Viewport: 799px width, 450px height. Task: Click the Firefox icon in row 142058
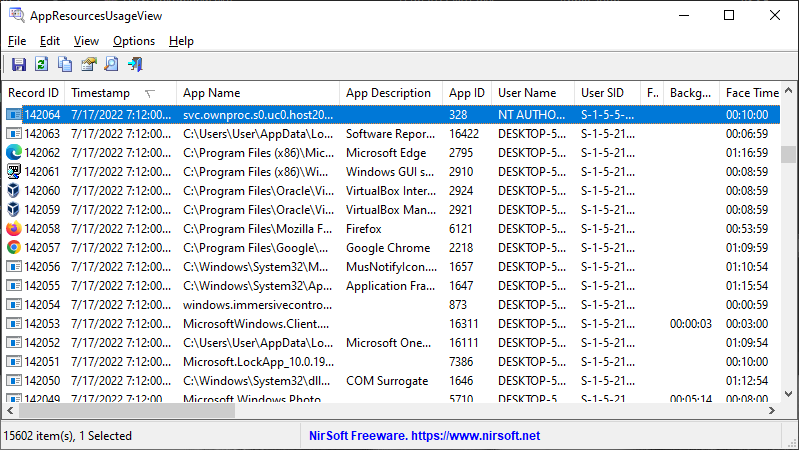(14, 229)
